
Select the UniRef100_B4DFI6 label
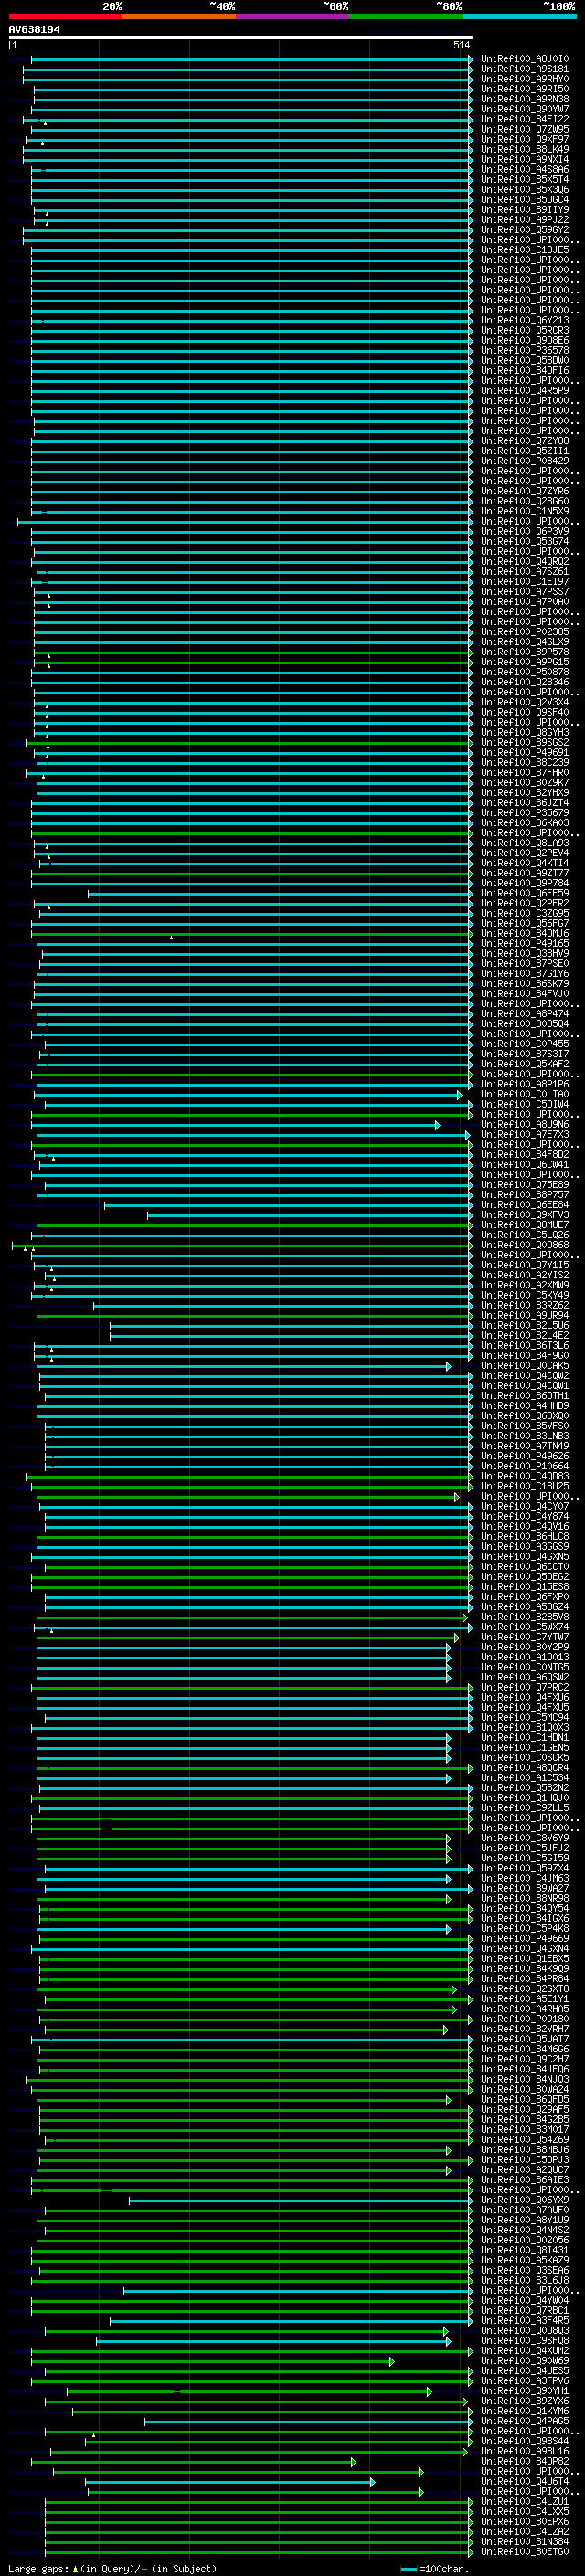click(525, 371)
